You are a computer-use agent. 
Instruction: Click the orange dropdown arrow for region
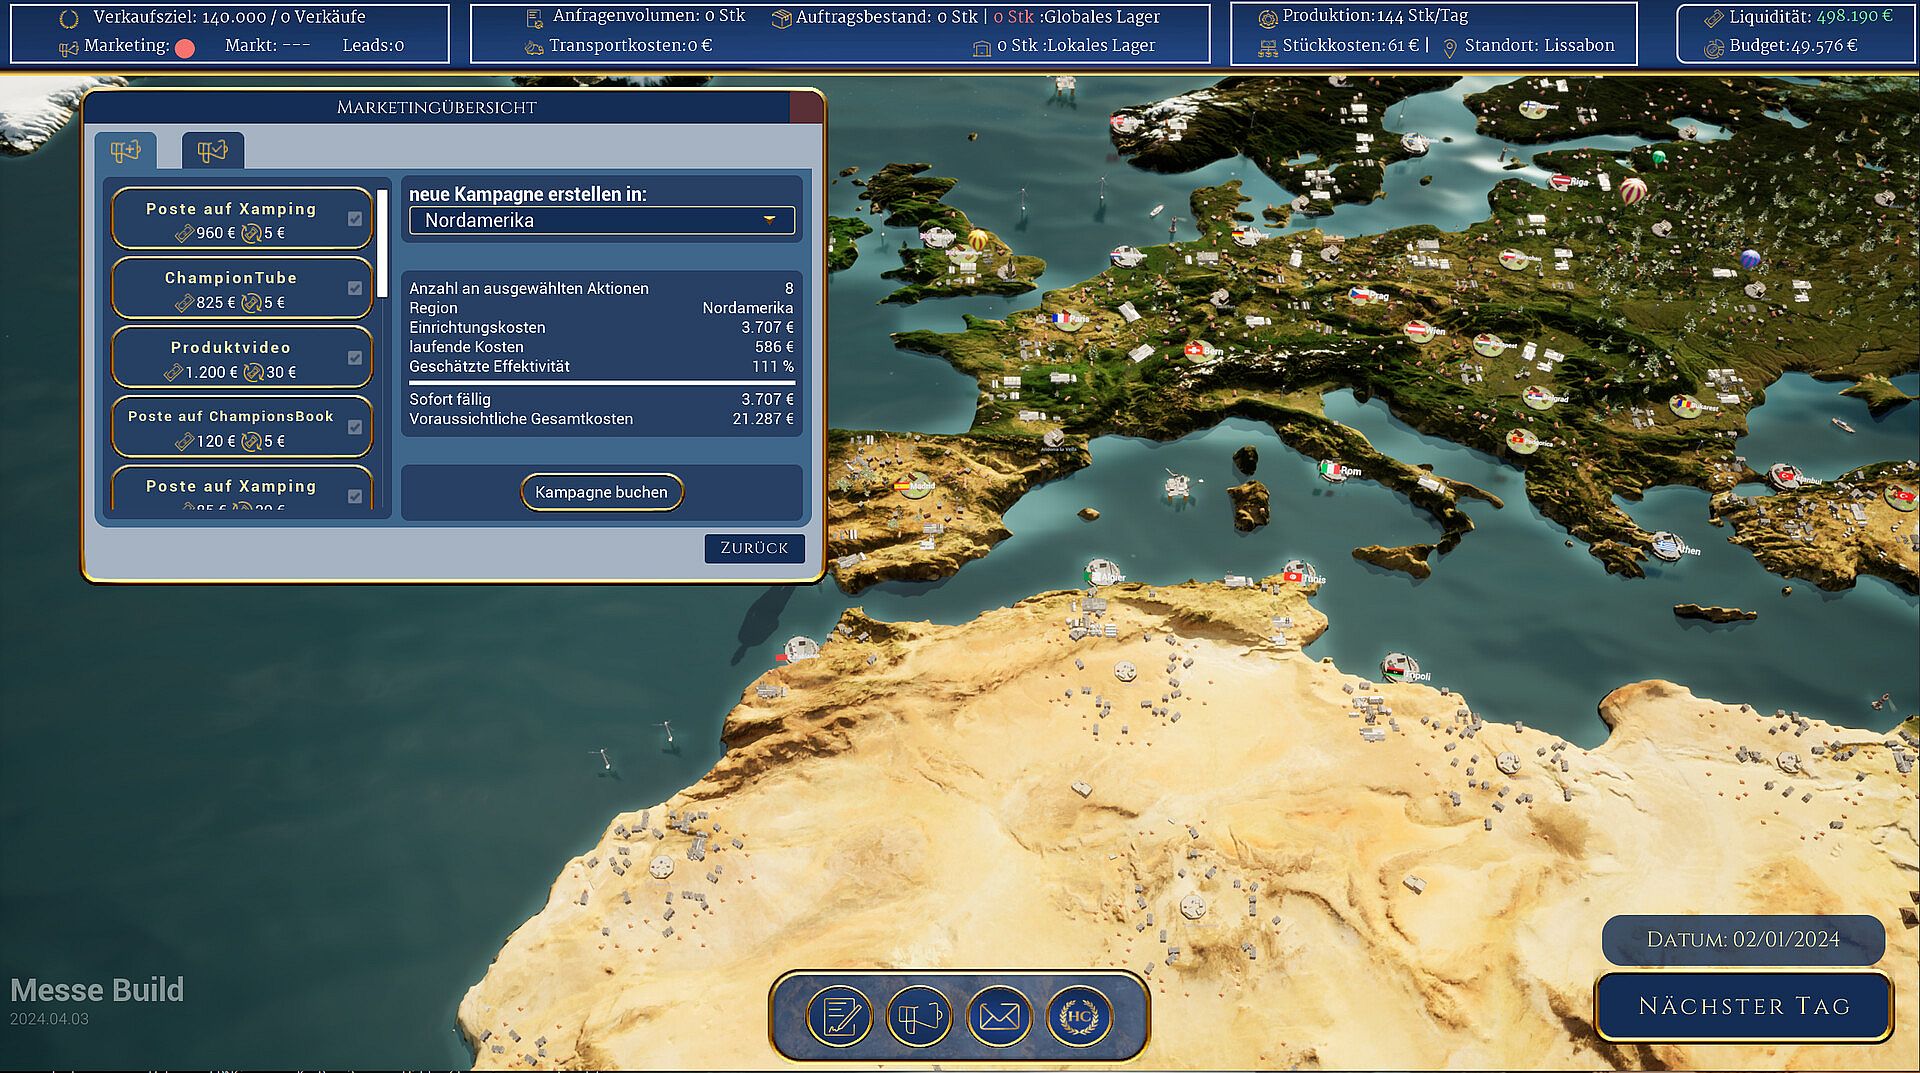[x=770, y=220]
